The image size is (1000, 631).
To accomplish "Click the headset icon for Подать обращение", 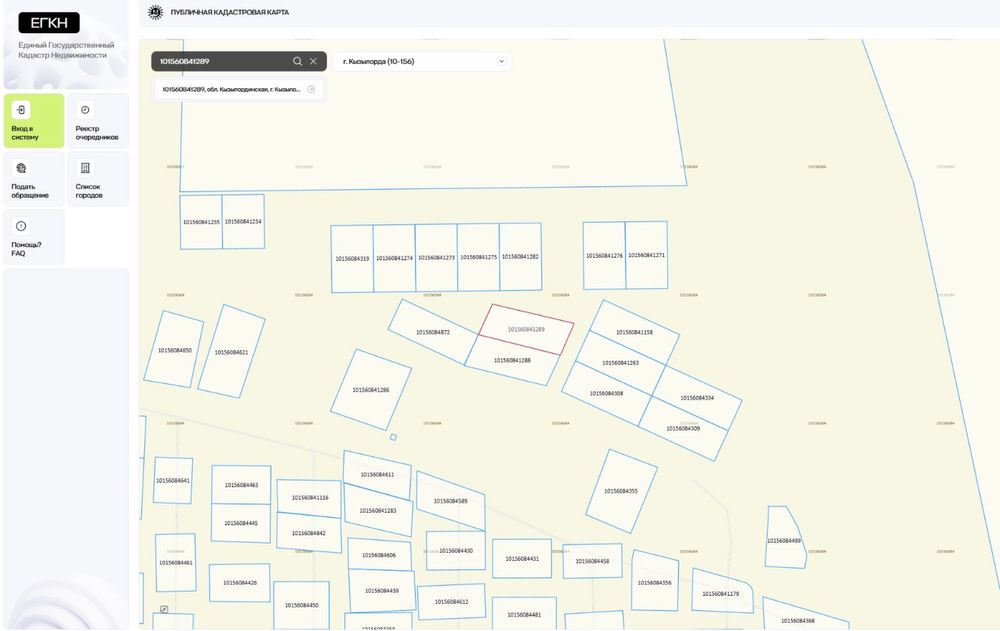I will click(21, 168).
